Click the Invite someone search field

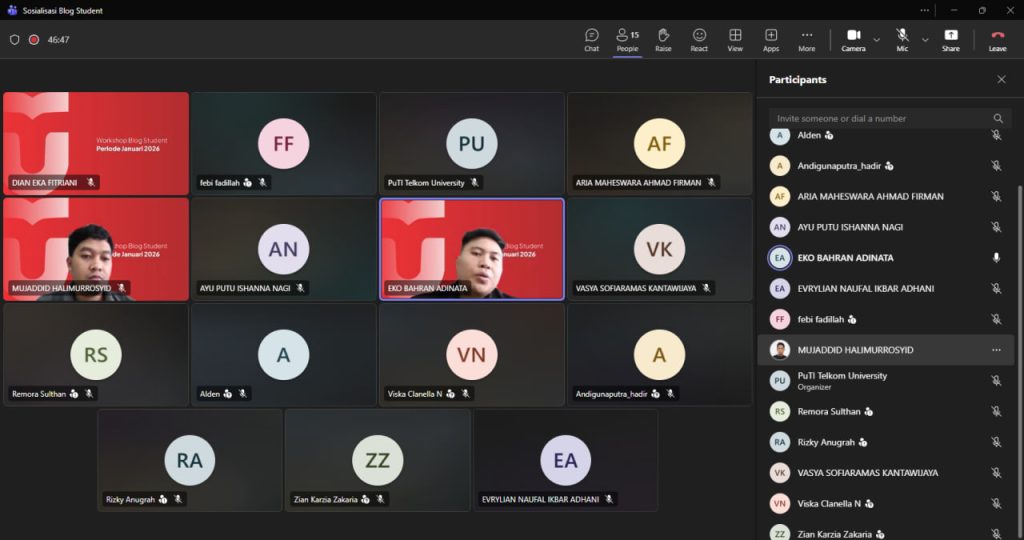(x=878, y=118)
